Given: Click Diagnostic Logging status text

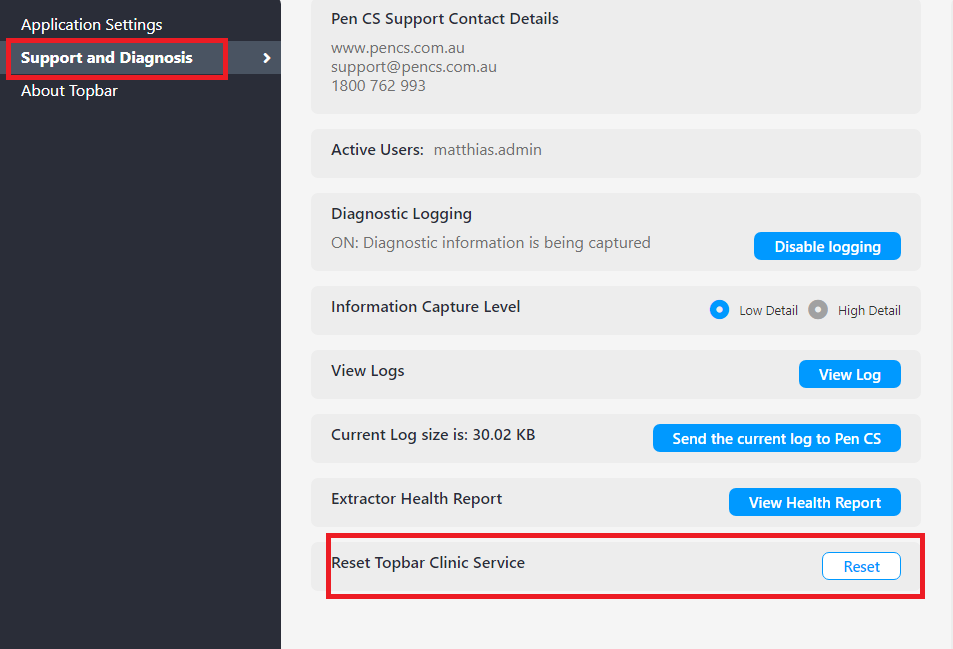Looking at the screenshot, I should coord(490,242).
